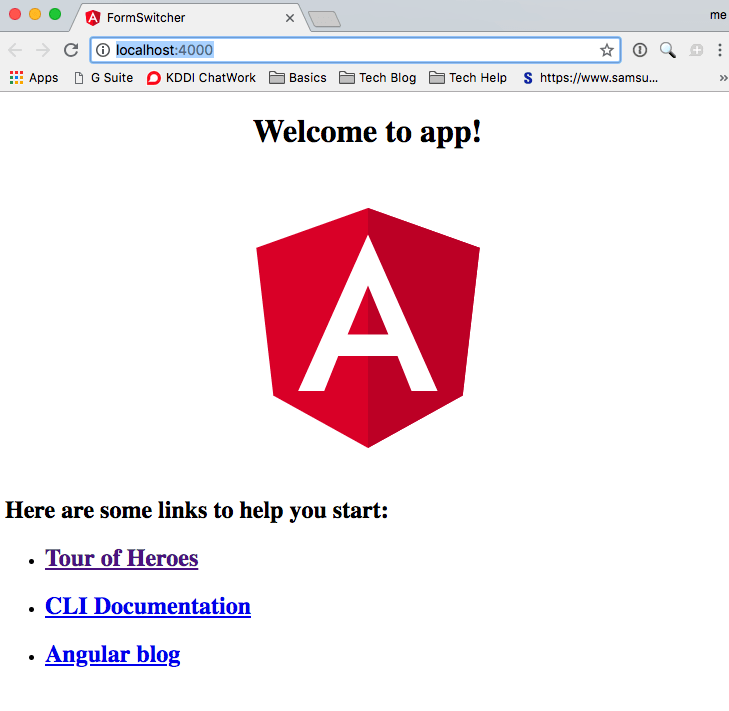Show hidden bookmarks via double chevron
The width and height of the screenshot is (729, 711).
(723, 78)
